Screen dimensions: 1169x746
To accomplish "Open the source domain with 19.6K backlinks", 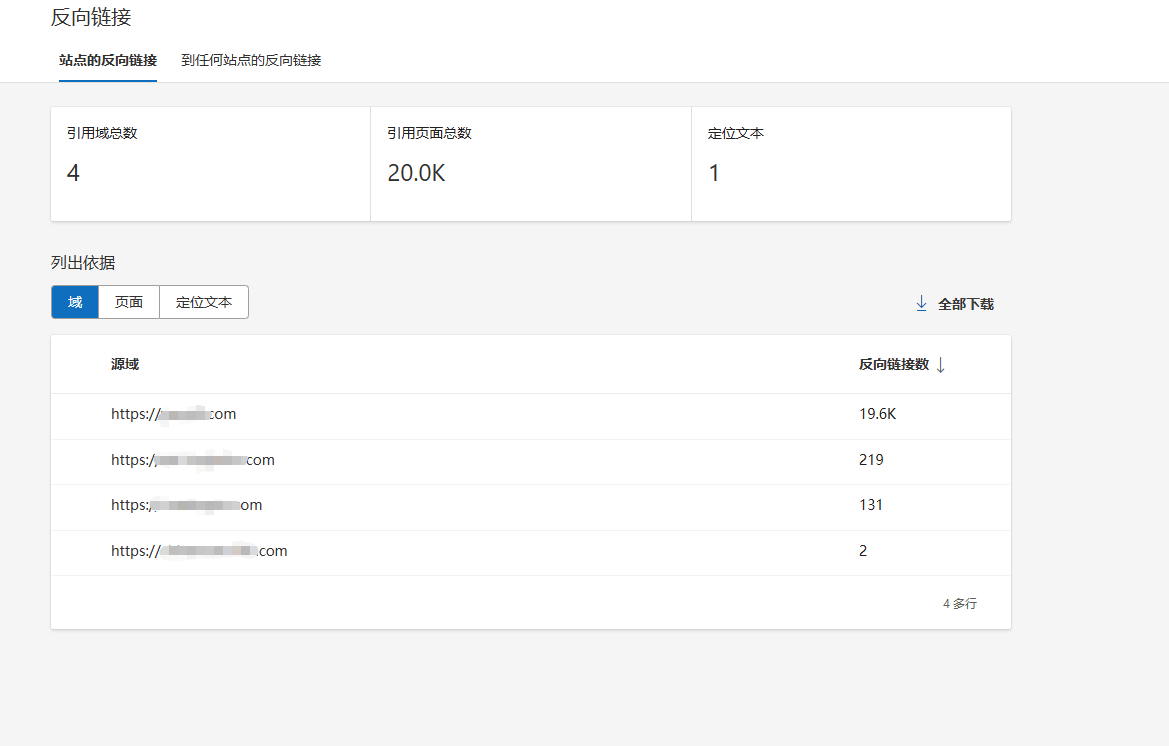I will 173,414.
